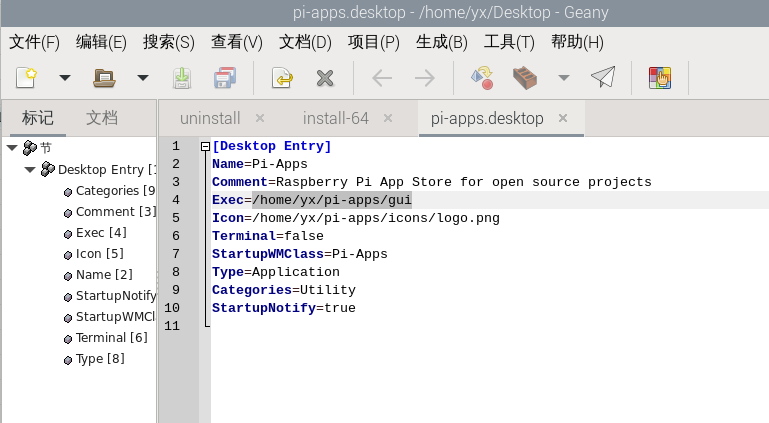The image size is (769, 423).
Task: Click the Build brick icon
Action: click(525, 78)
